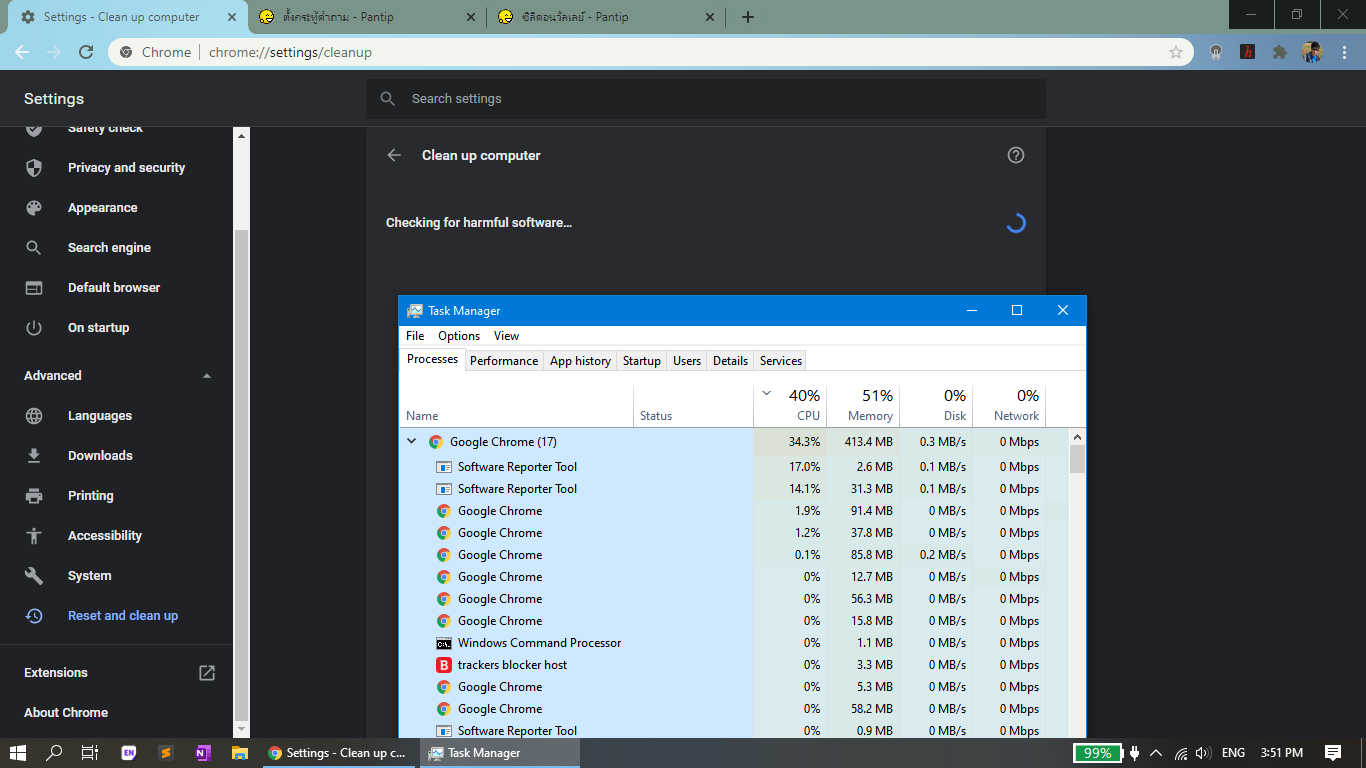
Task: Switch to the Details tab
Action: coord(730,361)
